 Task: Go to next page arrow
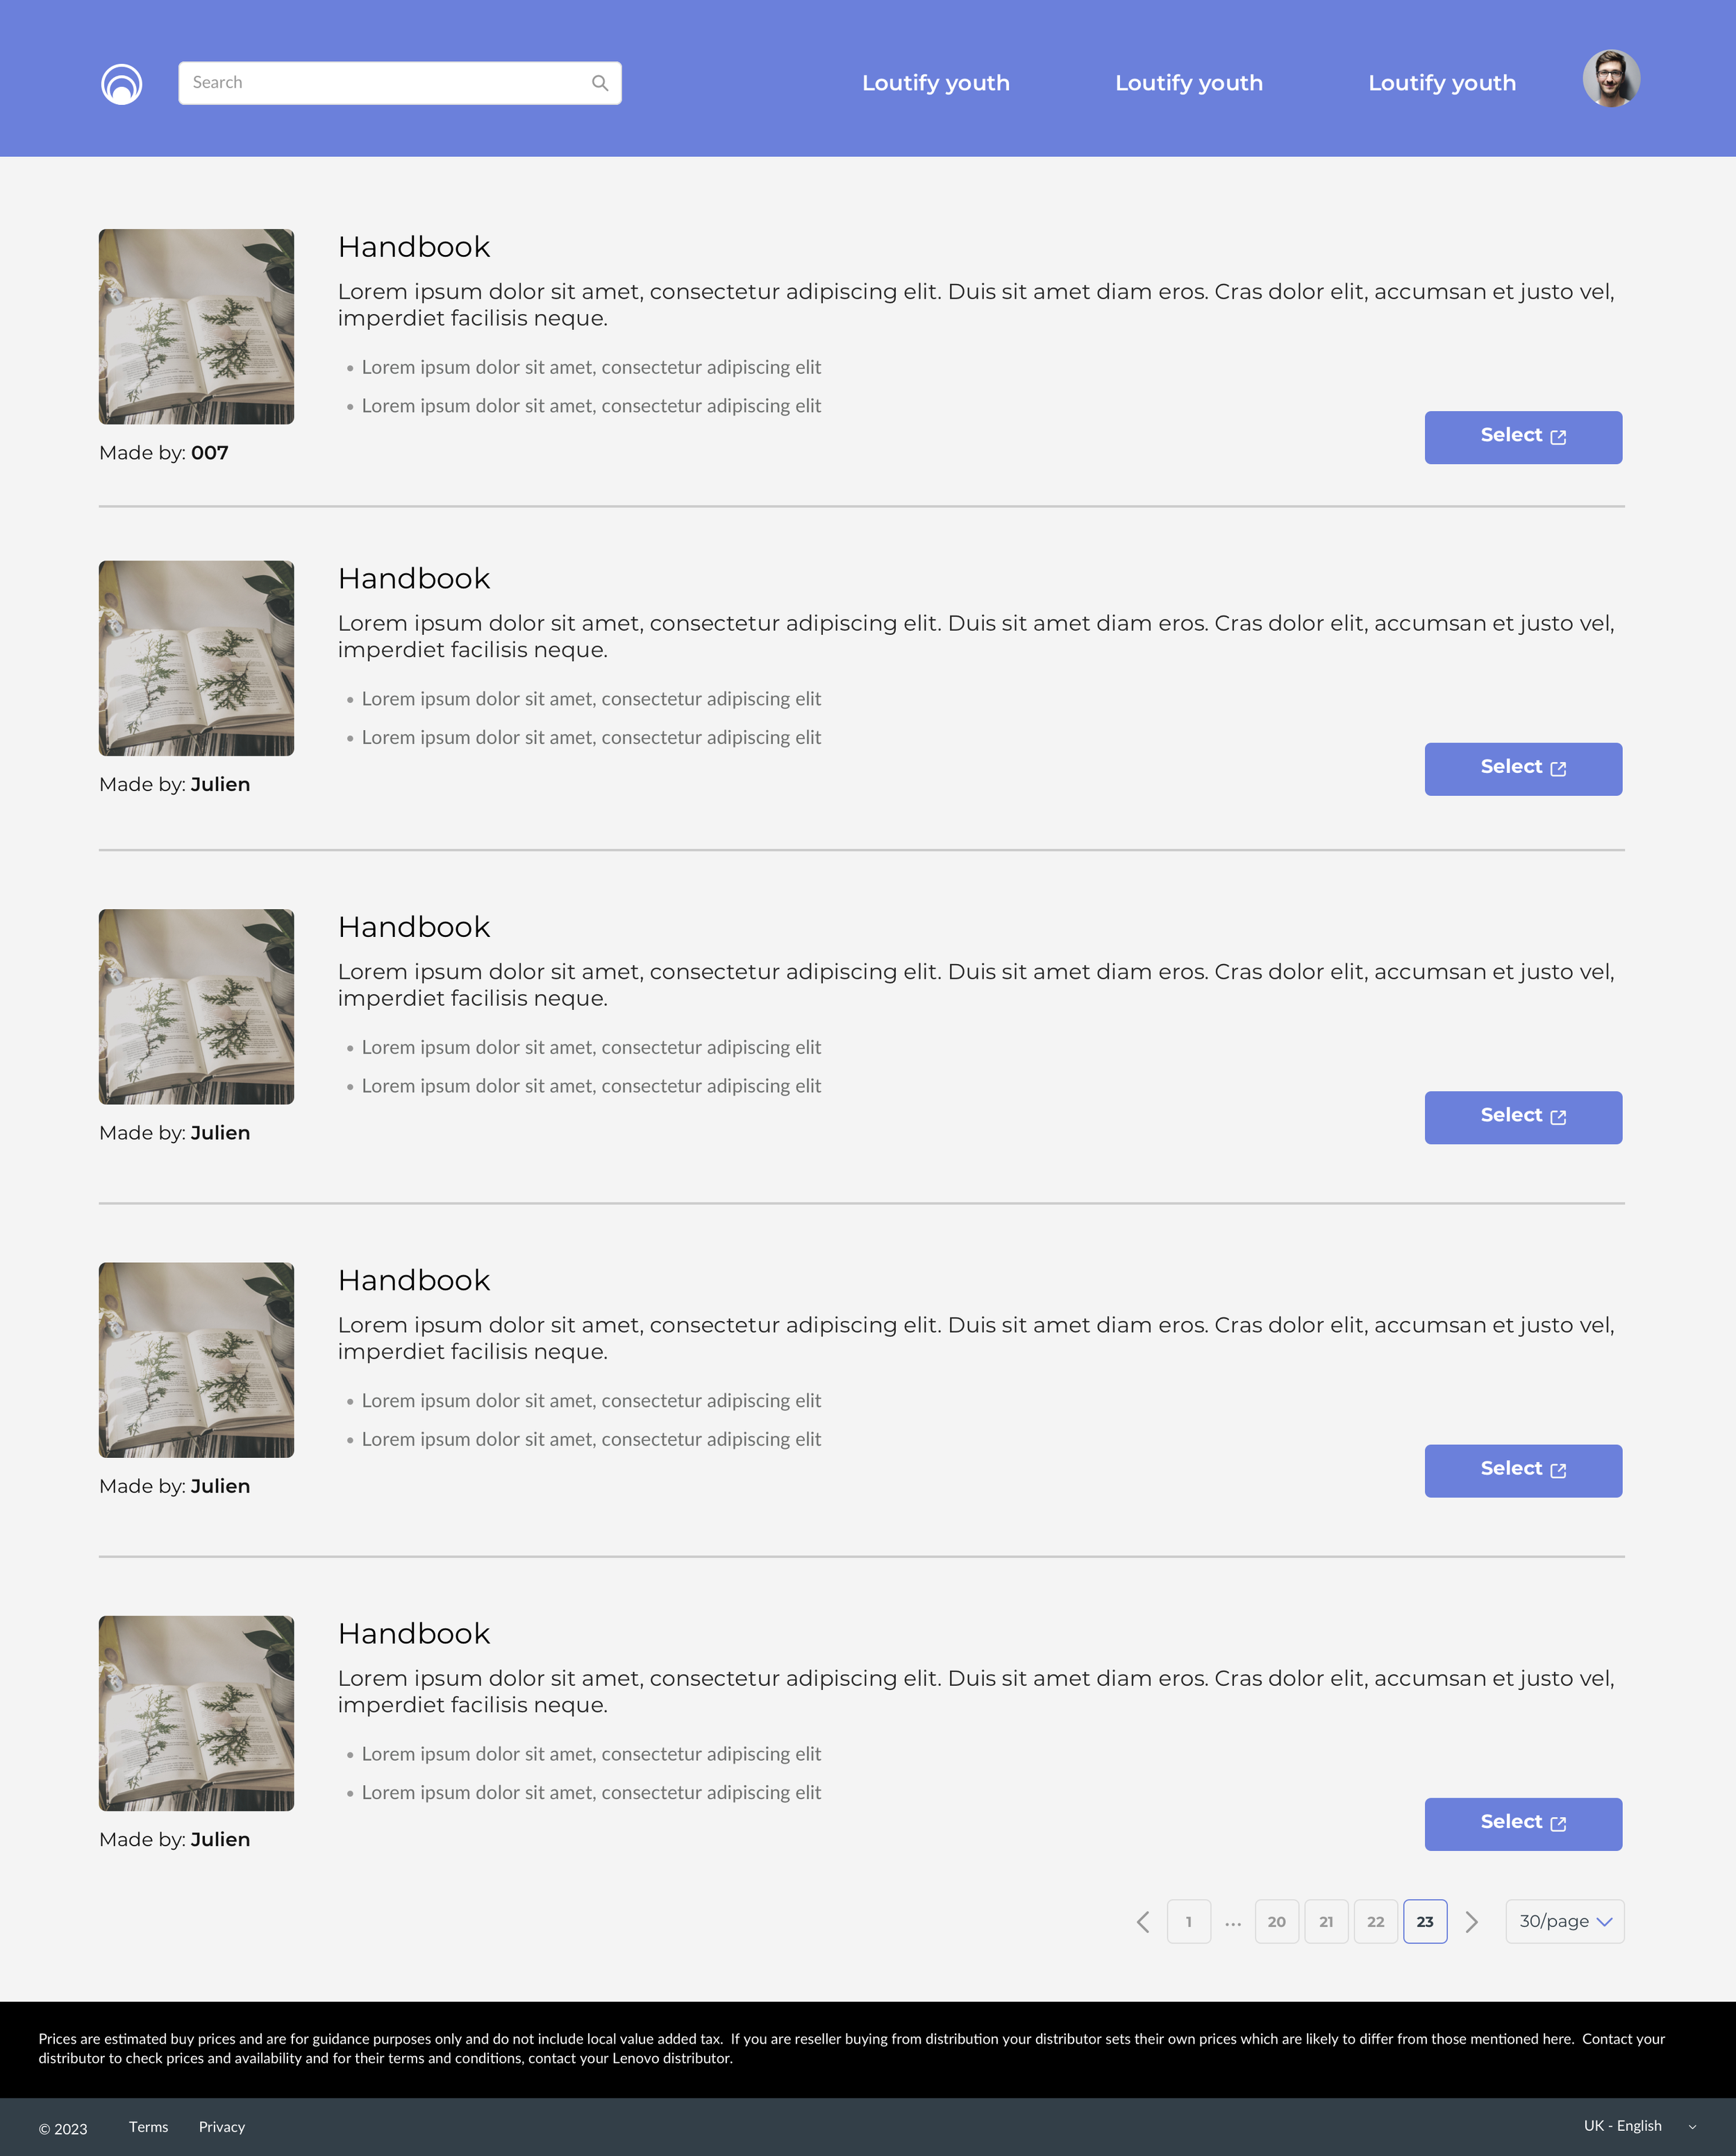(x=1471, y=1922)
